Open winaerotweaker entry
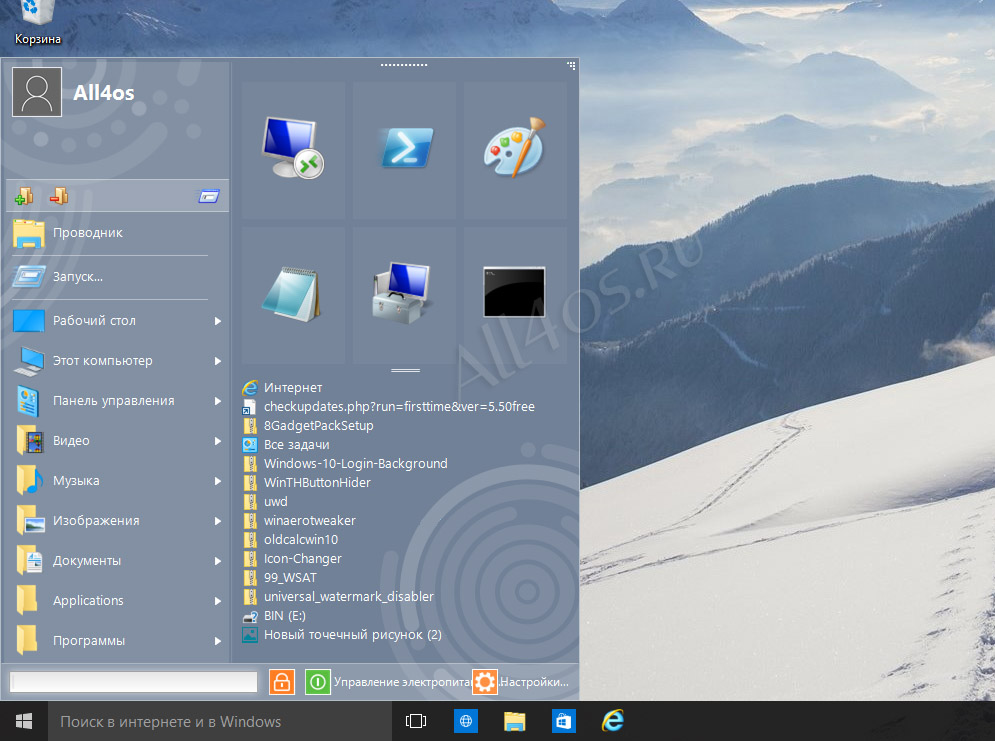This screenshot has height=741, width=995. 299,521
